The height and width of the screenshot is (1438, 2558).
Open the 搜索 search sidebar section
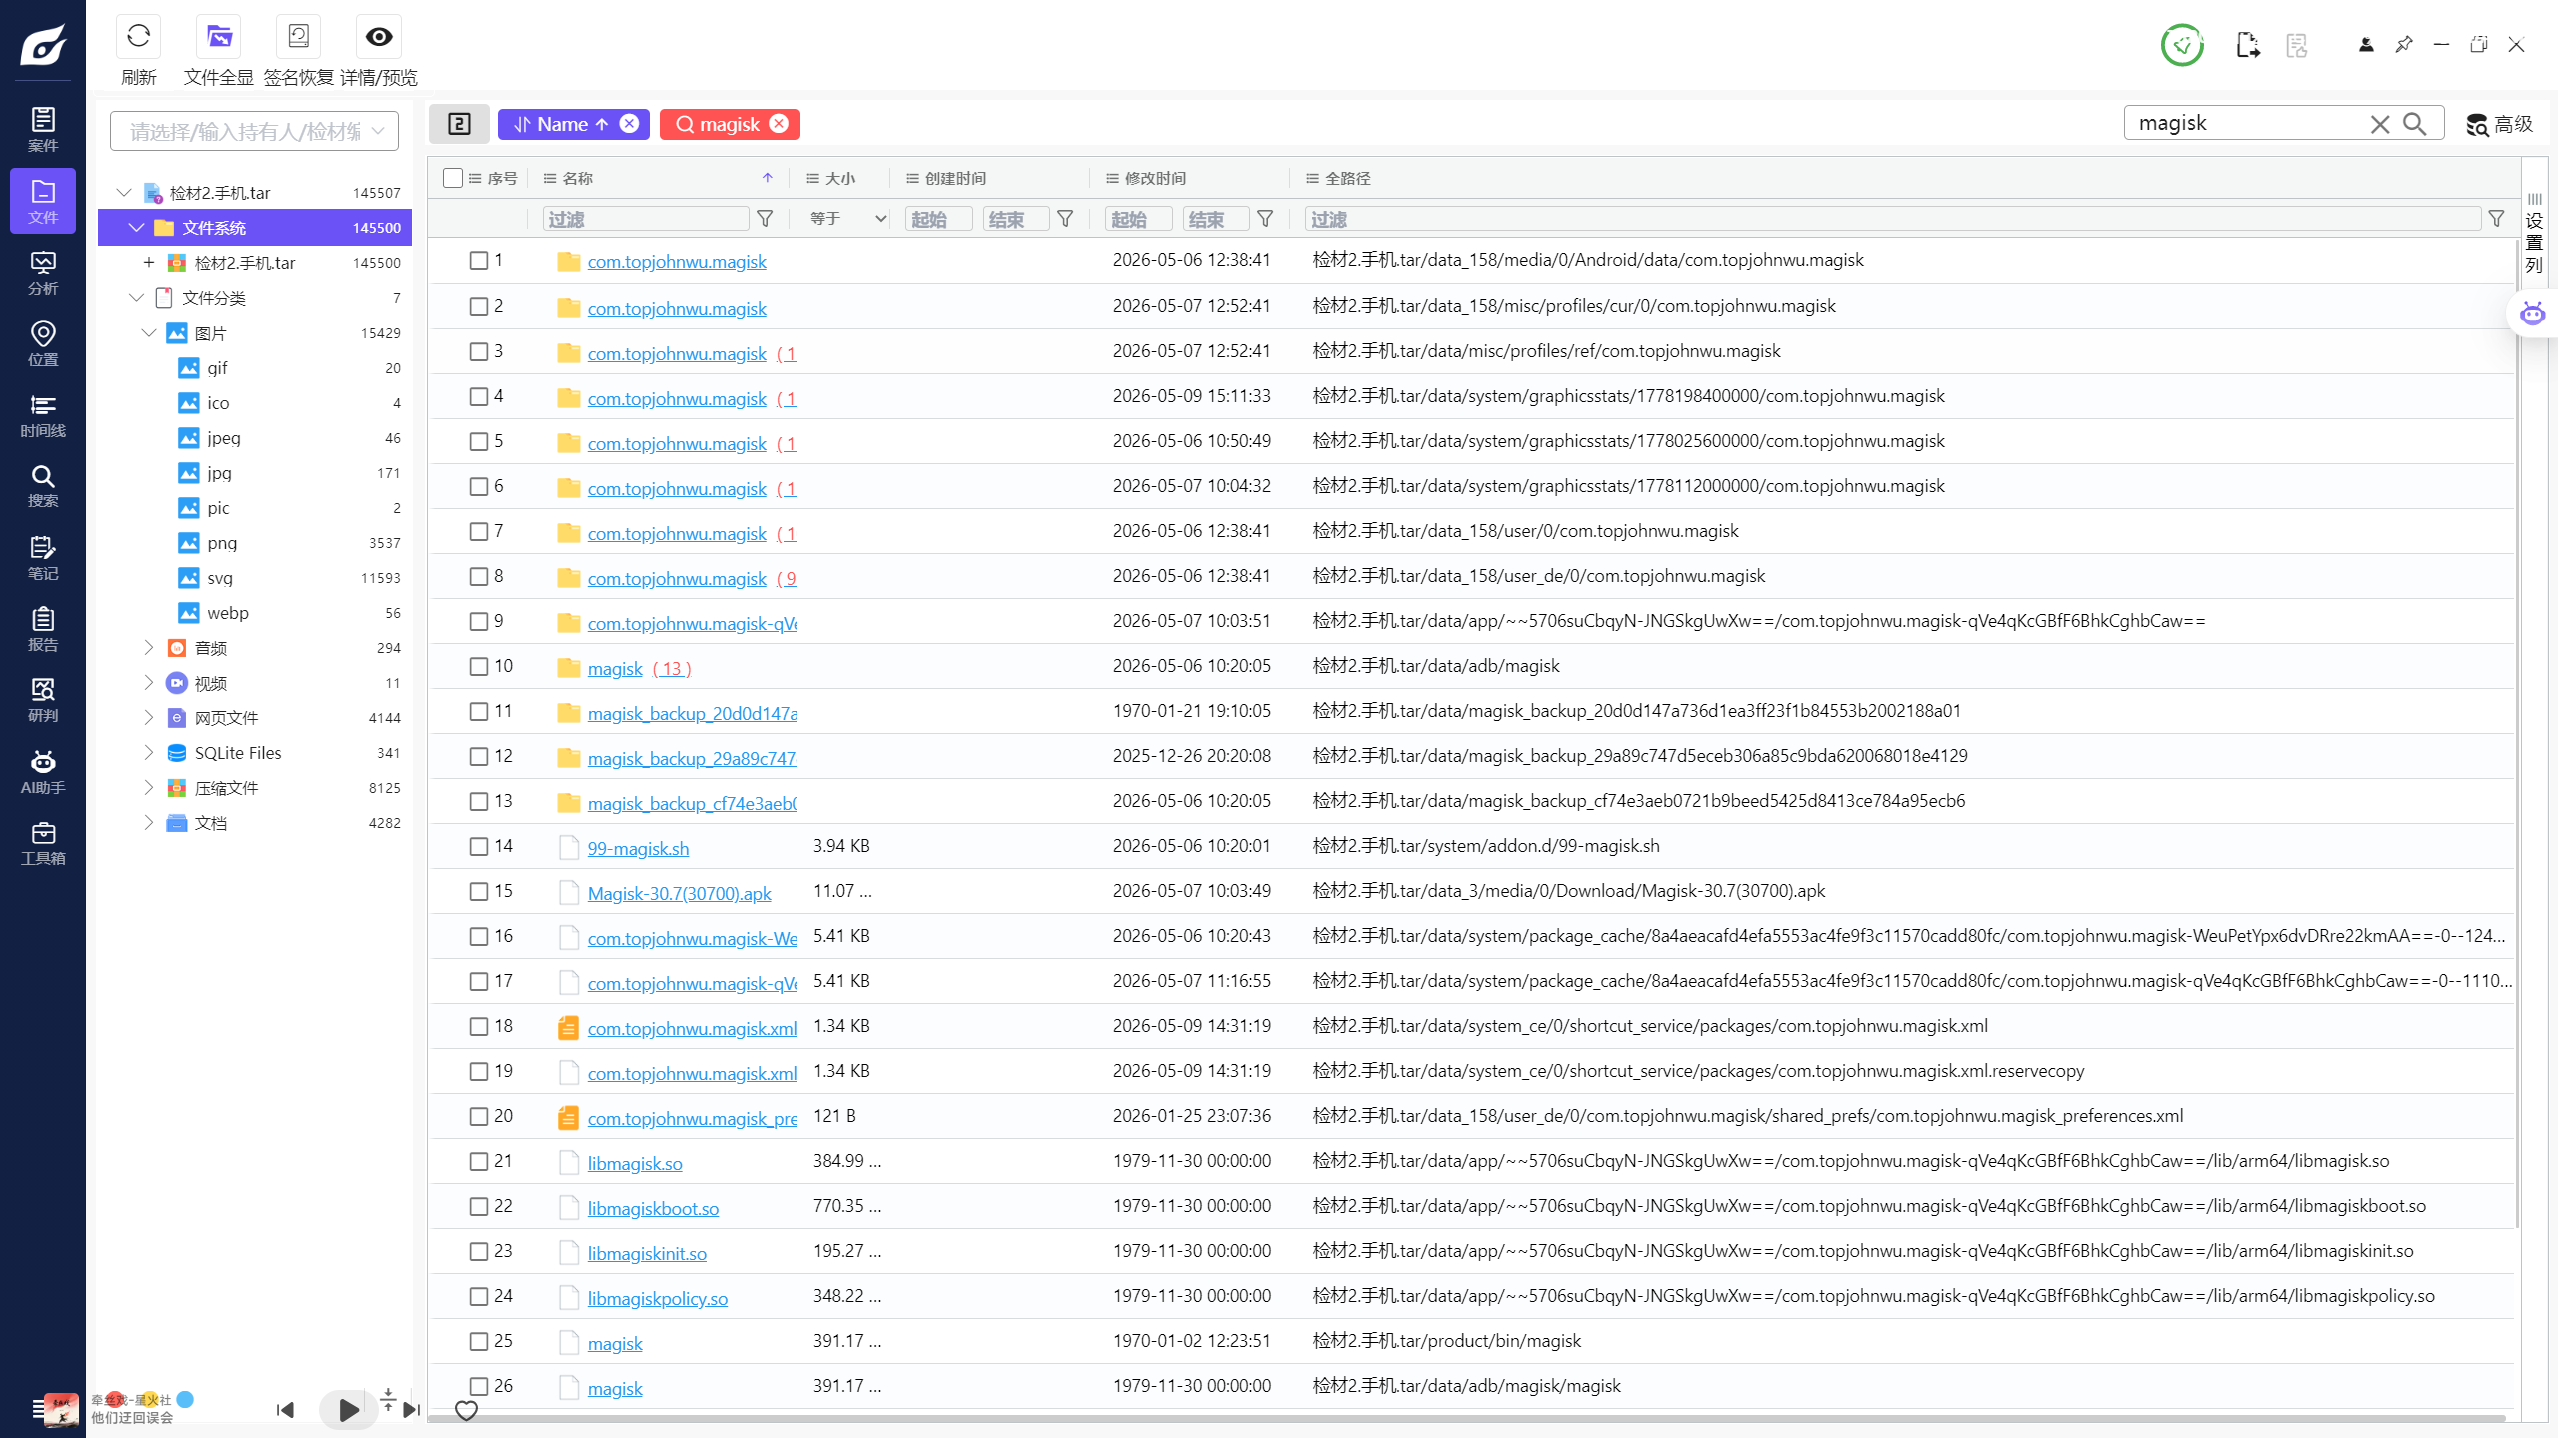[43, 486]
